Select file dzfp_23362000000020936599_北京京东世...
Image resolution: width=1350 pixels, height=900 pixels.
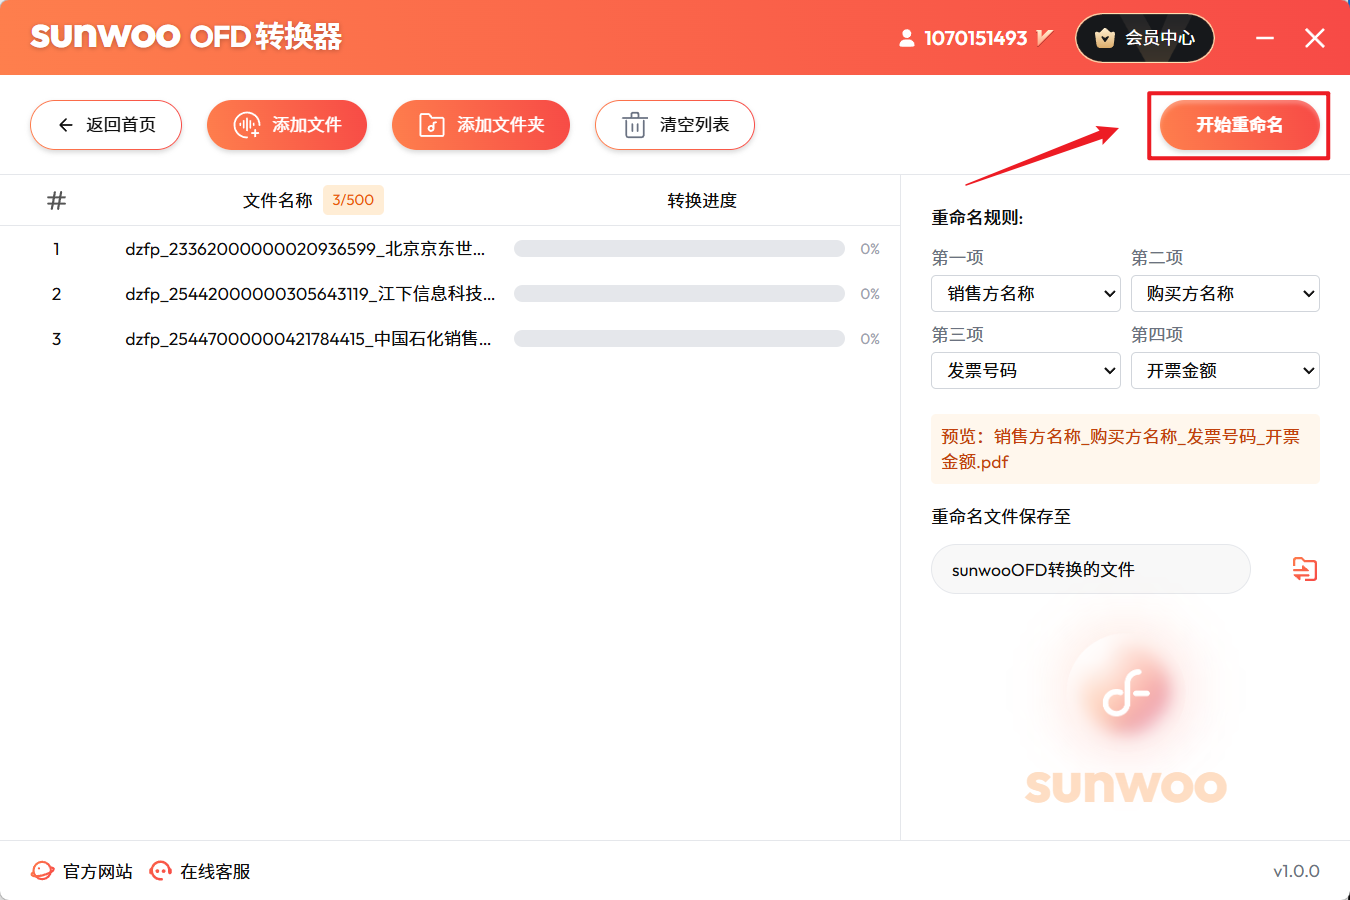pos(305,249)
